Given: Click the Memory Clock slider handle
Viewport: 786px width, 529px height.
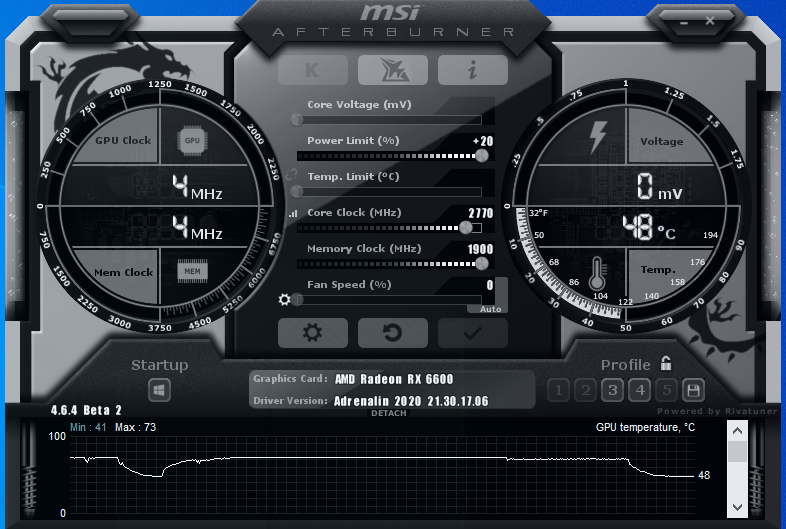Looking at the screenshot, I should [482, 264].
